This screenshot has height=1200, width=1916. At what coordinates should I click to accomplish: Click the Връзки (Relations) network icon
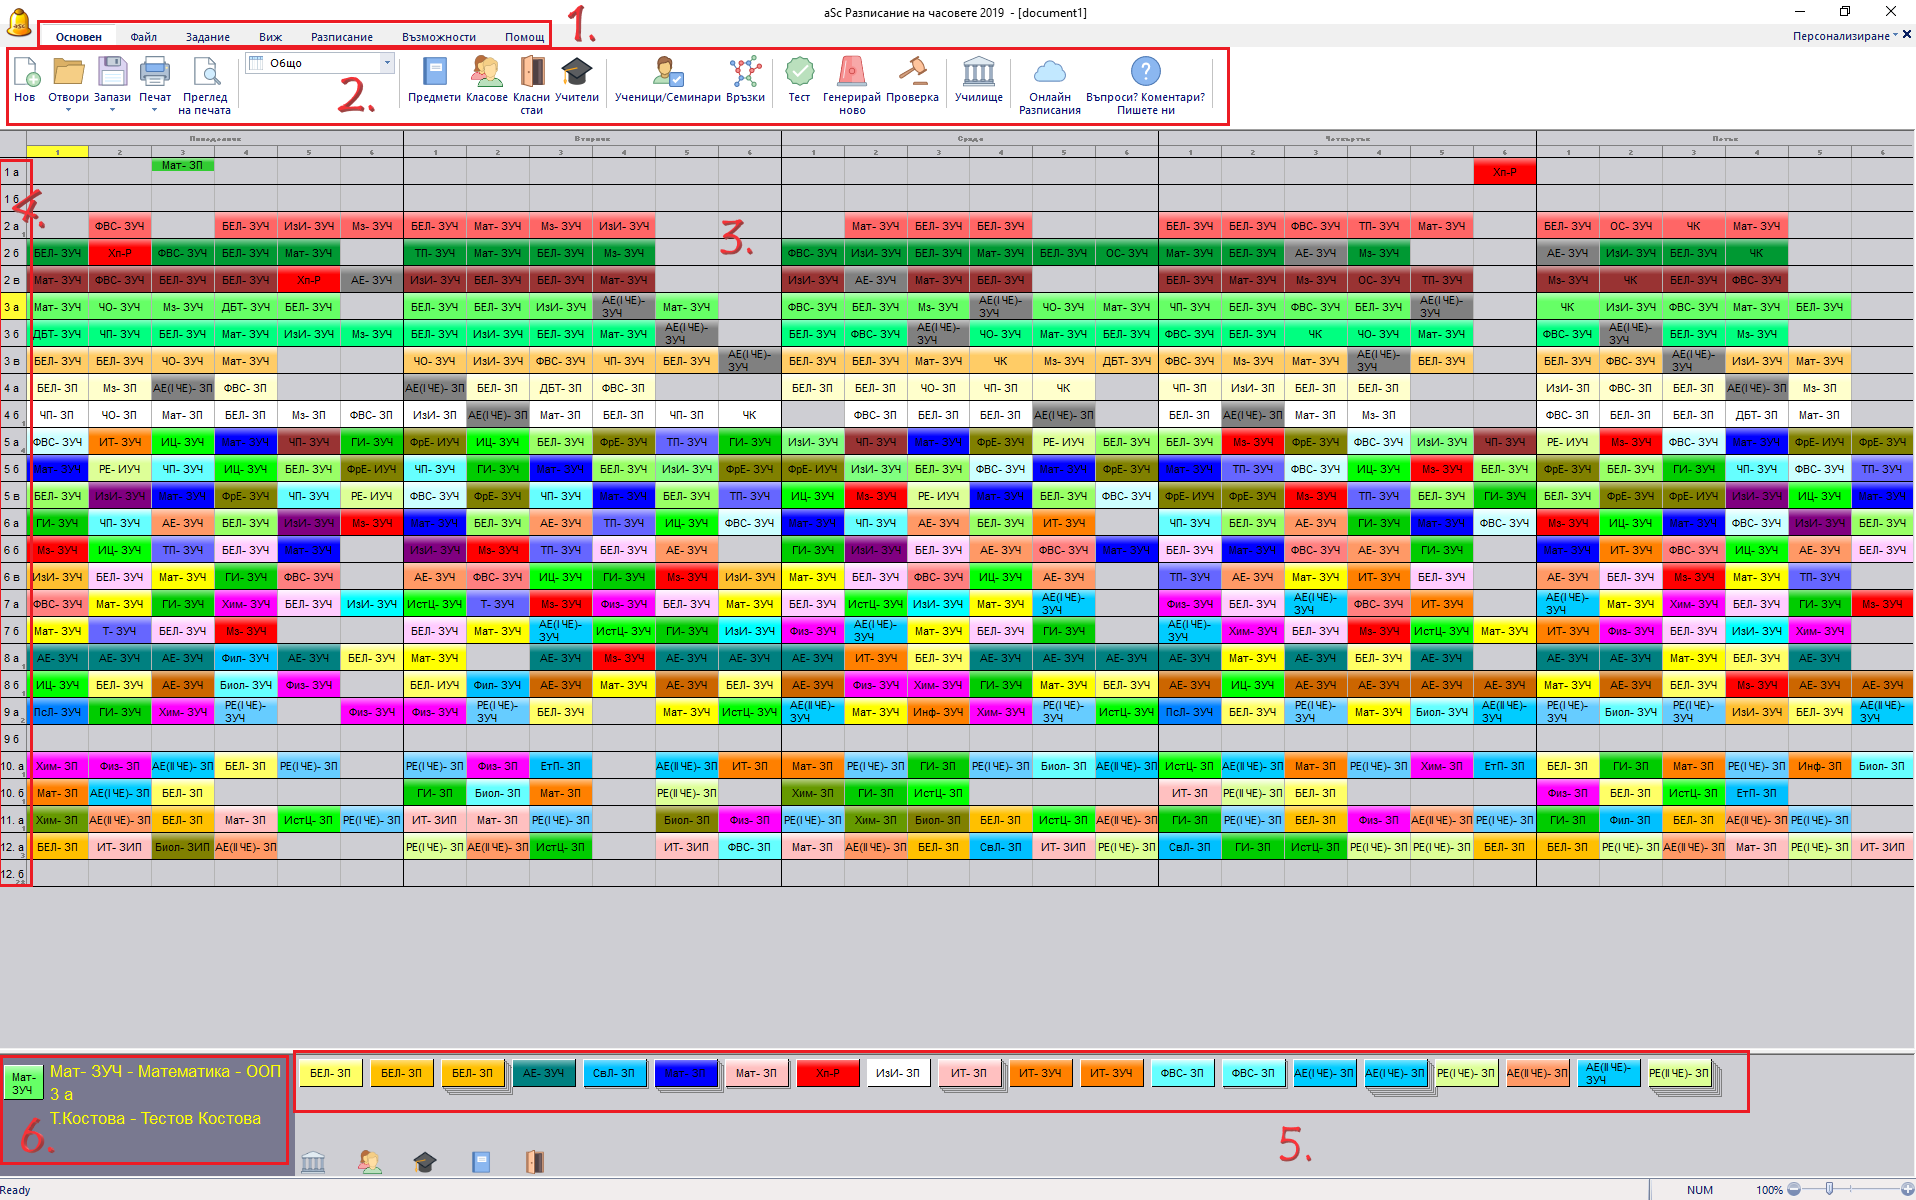[745, 73]
